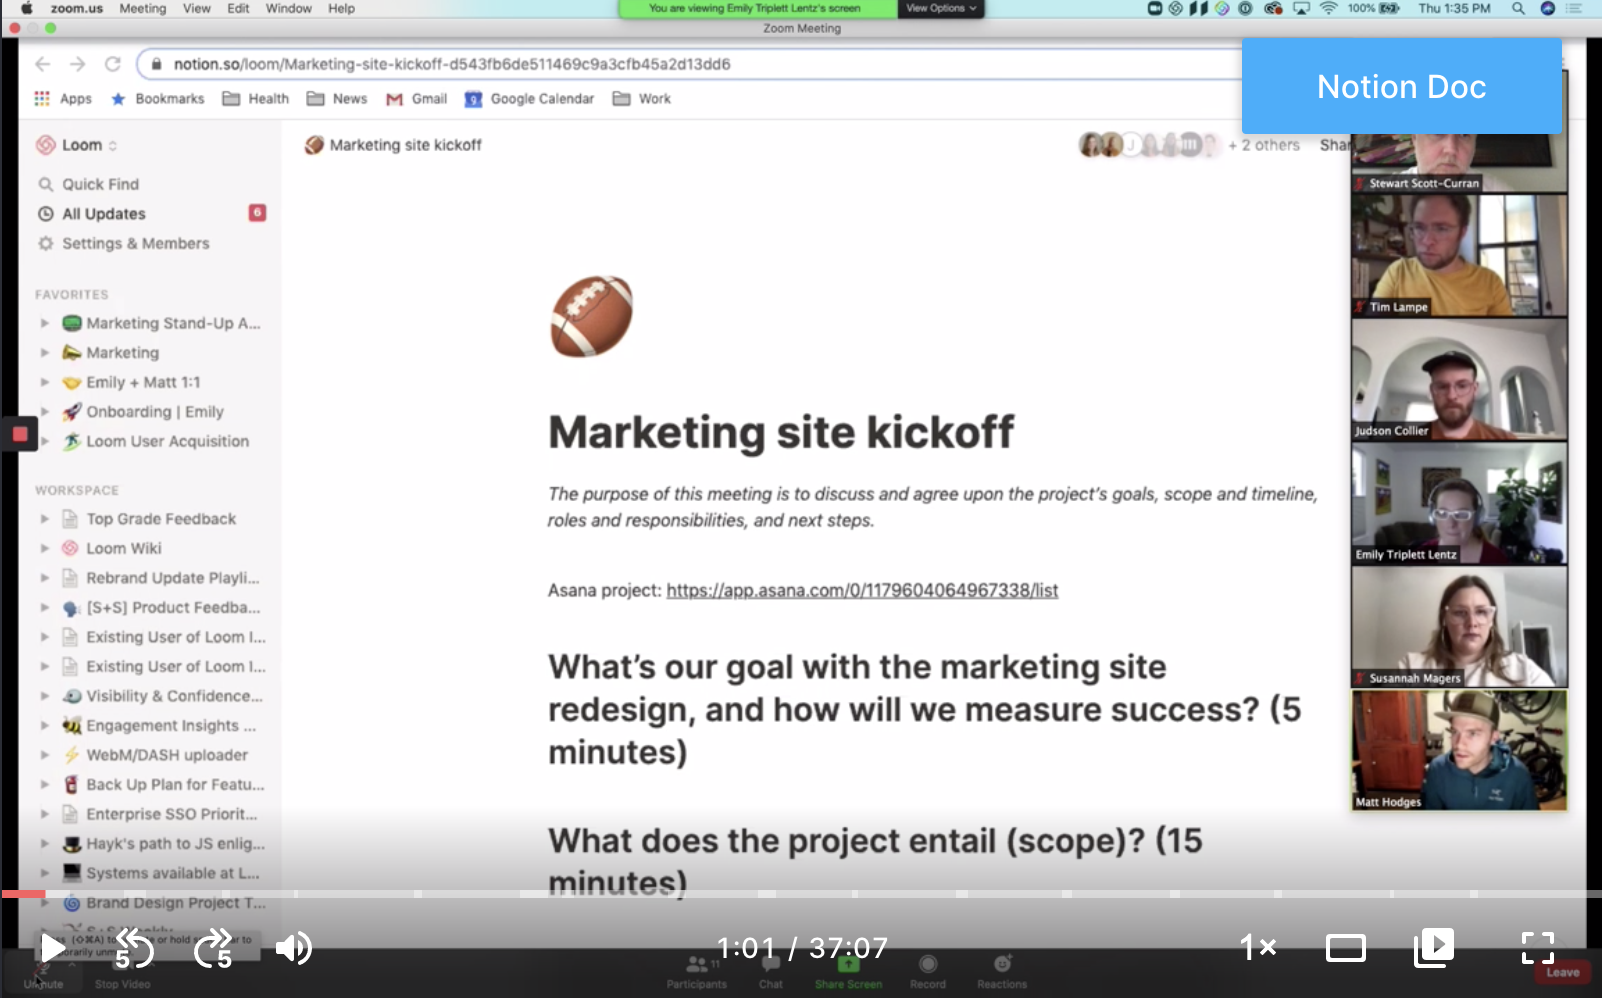Open the Participants panel in Zoom
The height and width of the screenshot is (998, 1602).
pos(697,971)
